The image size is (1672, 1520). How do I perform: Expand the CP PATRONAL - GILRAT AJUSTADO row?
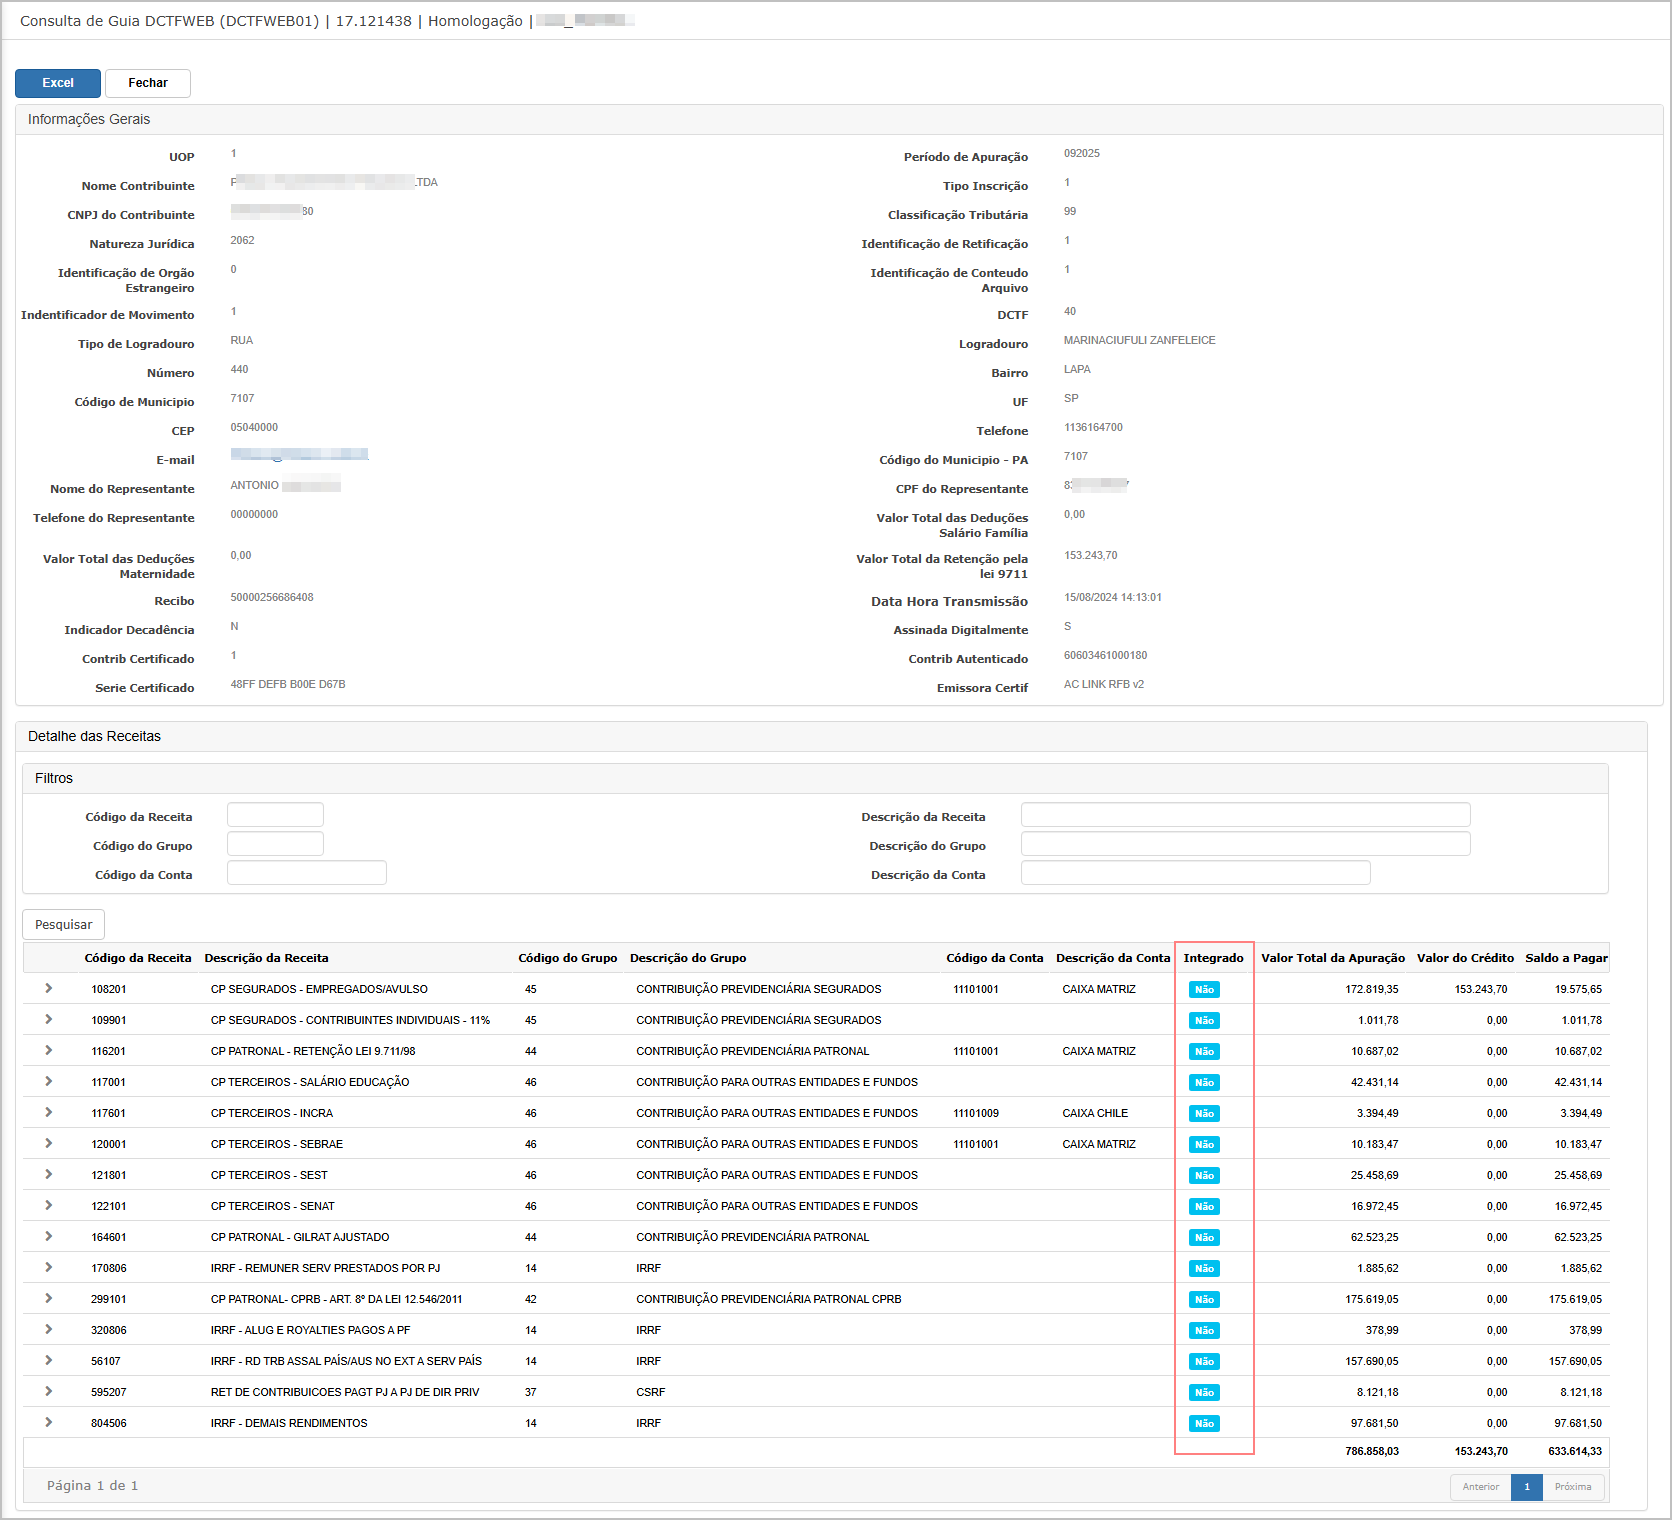(48, 1236)
